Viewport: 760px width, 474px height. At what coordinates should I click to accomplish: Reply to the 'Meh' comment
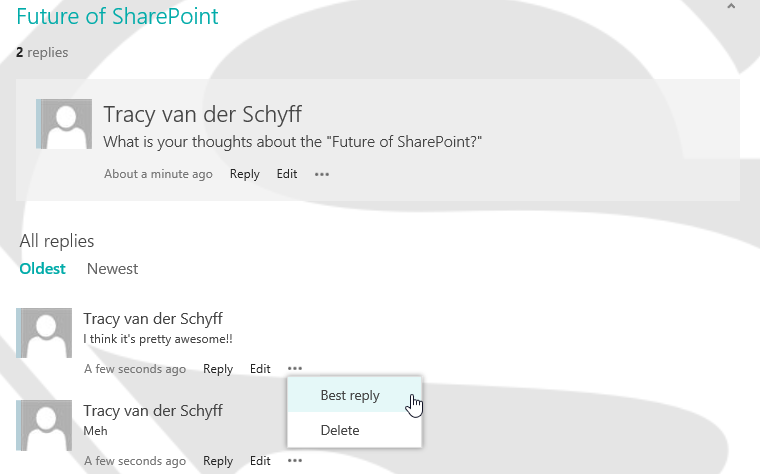point(218,461)
